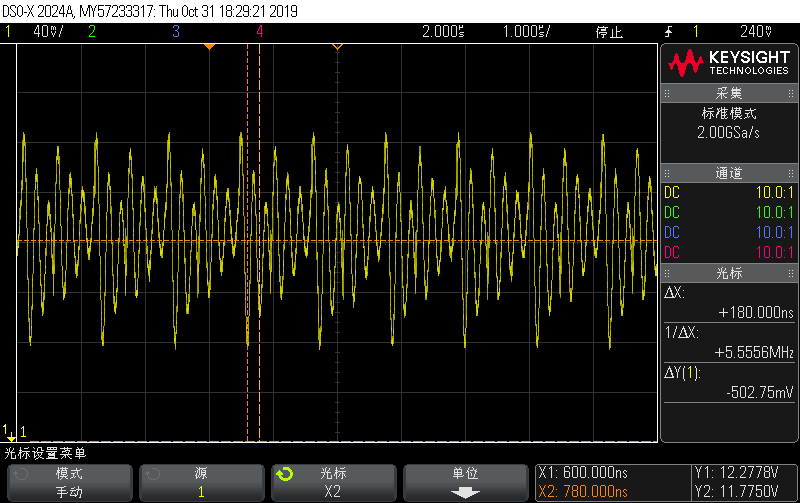This screenshot has width=800, height=503.
Task: Click the yellow 10.0:1 probe ratio for channel 1
Action: pos(774,192)
